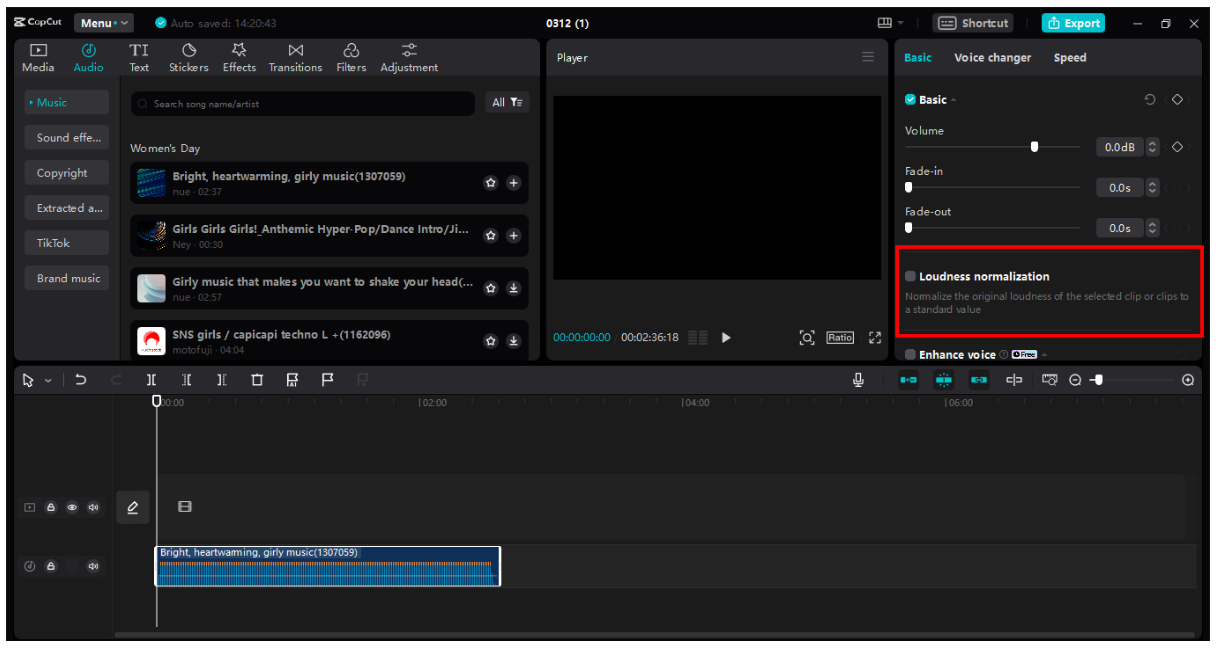Zoom in the timeline with plus icon

point(1188,380)
